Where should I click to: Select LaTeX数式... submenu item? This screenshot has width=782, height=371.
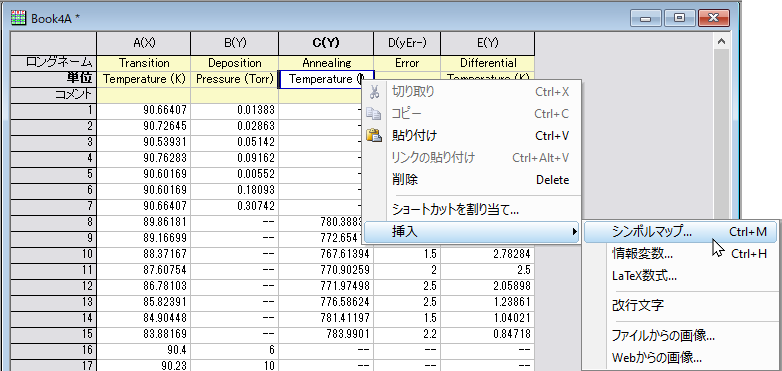[680, 275]
